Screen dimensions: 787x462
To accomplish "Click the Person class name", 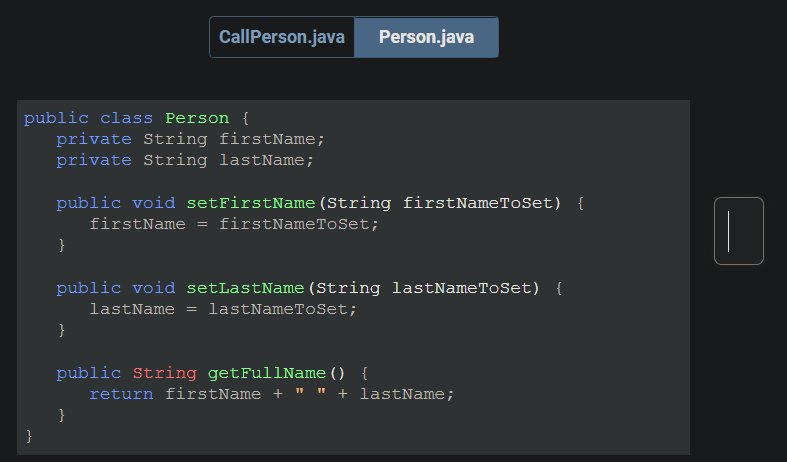I will pyautogui.click(x=197, y=118).
